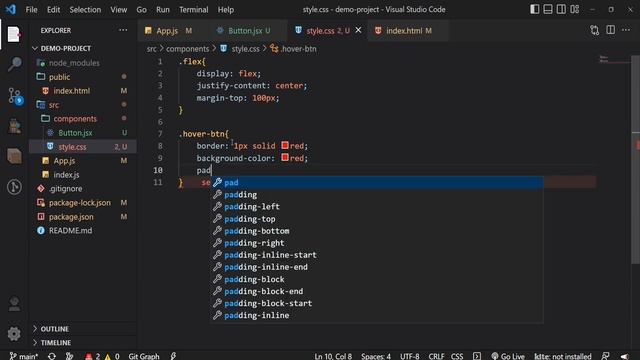The height and width of the screenshot is (360, 640).
Task: Split the editor right
Action: point(610,30)
